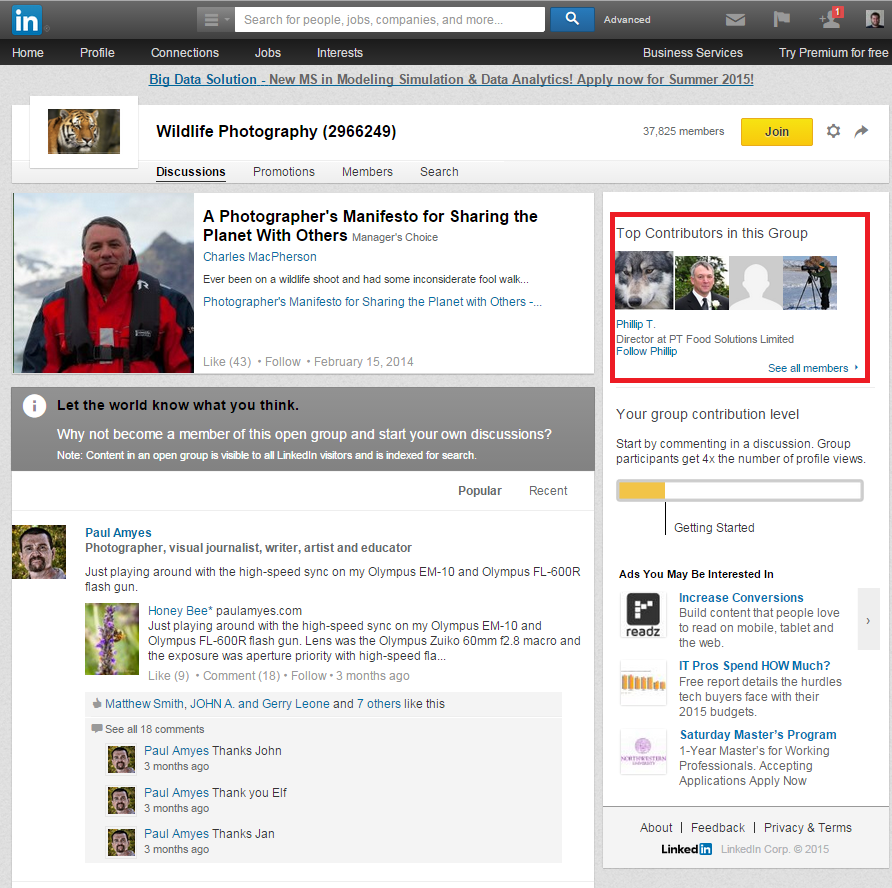Open the Honey Bee flower thumbnail
892x888 pixels.
(x=112, y=639)
